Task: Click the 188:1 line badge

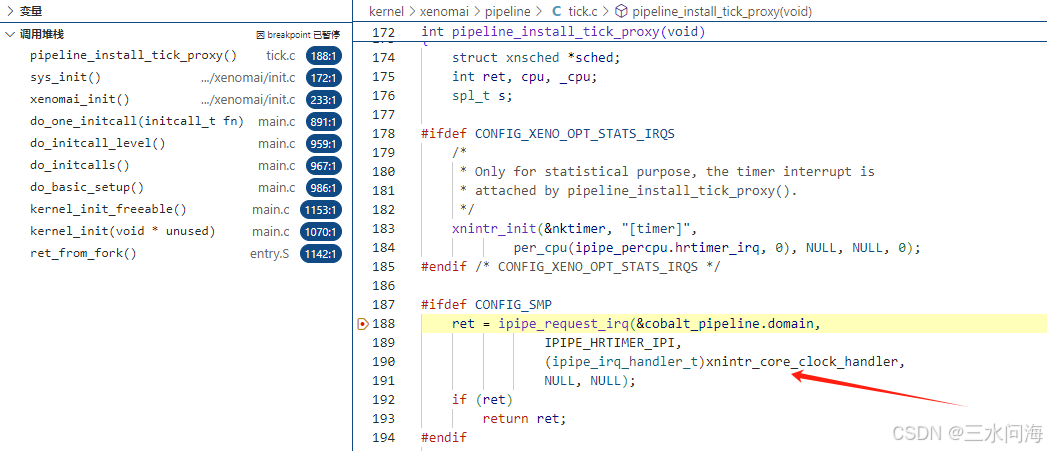Action: tap(324, 56)
